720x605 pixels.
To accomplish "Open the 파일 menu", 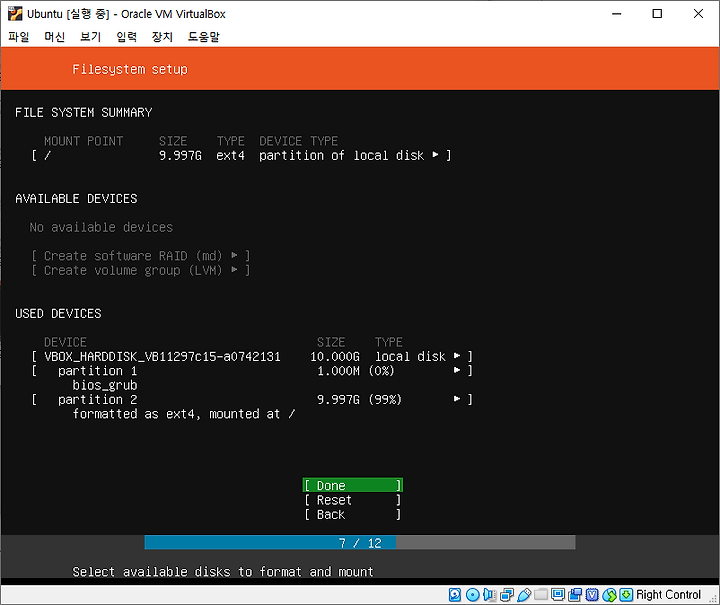I will click(19, 37).
